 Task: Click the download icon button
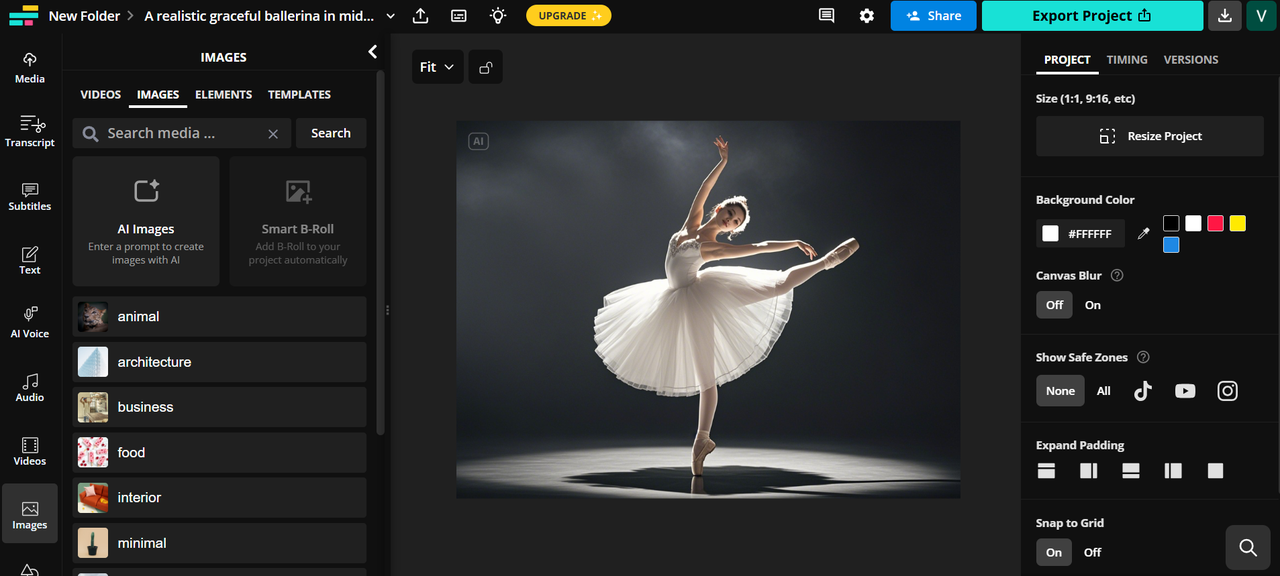1224,16
